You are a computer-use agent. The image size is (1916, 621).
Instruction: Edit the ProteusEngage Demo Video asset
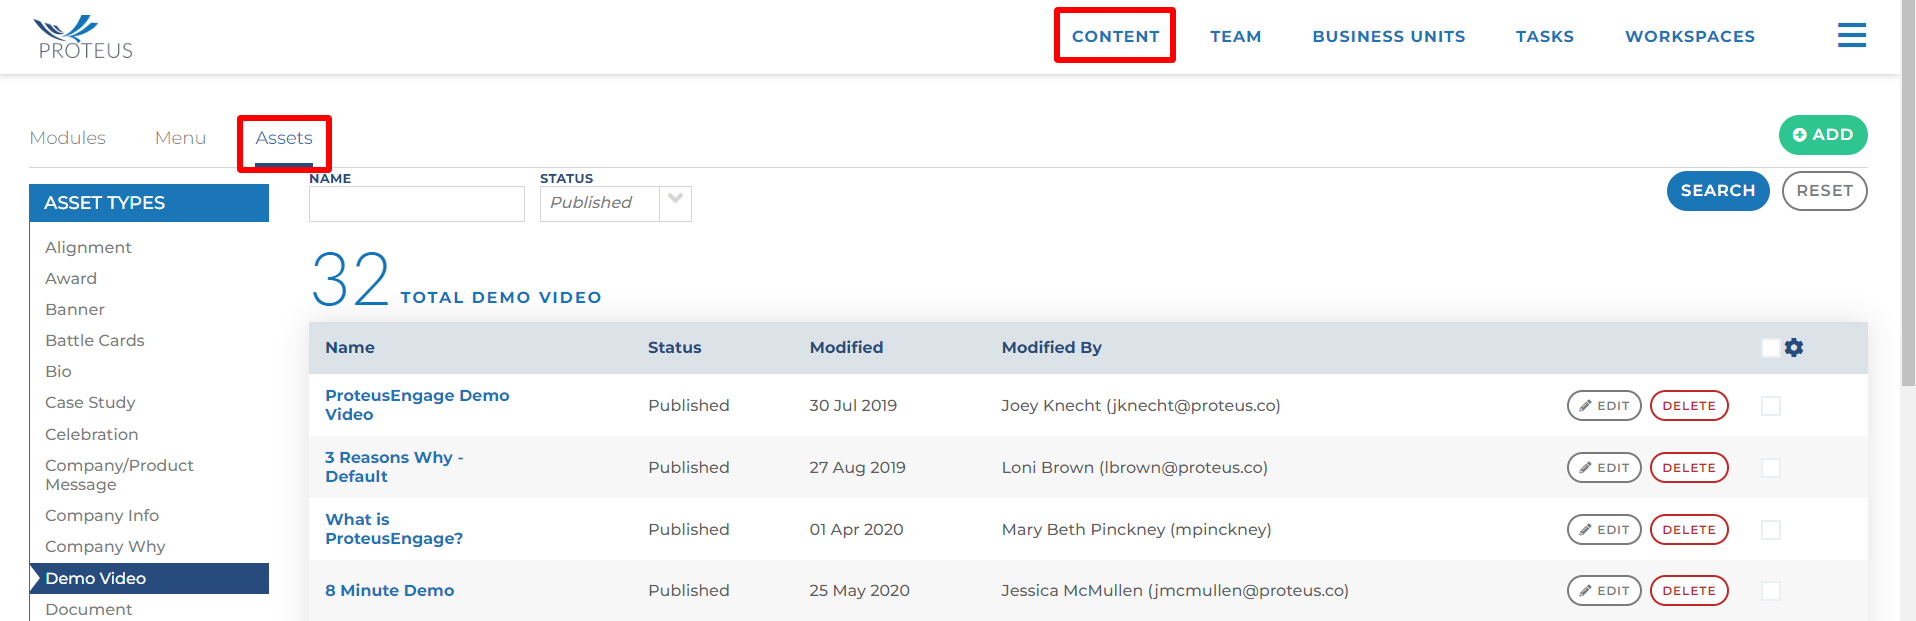(1604, 405)
